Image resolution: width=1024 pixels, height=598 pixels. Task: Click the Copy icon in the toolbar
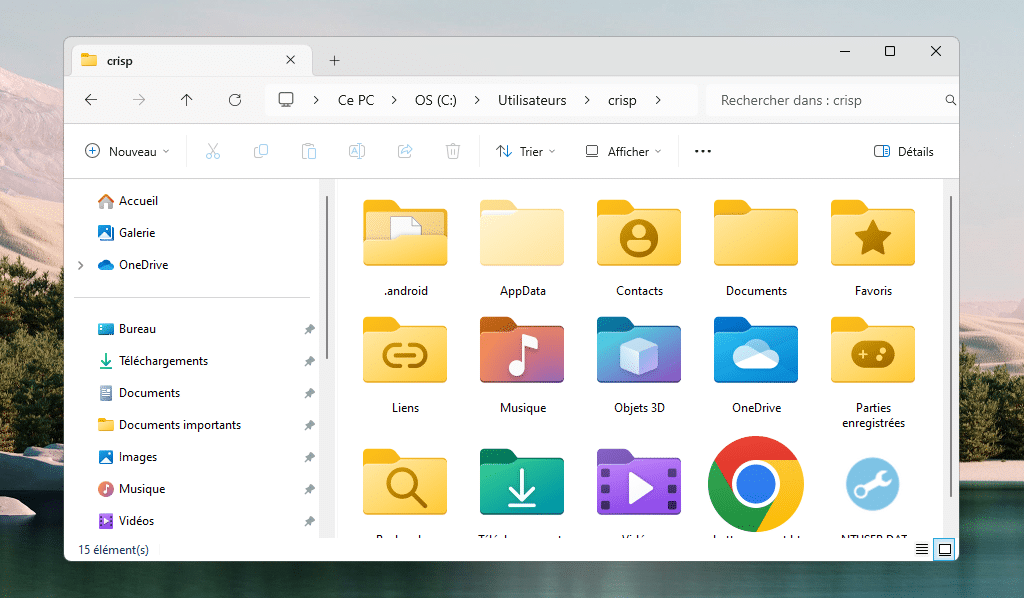pos(260,151)
